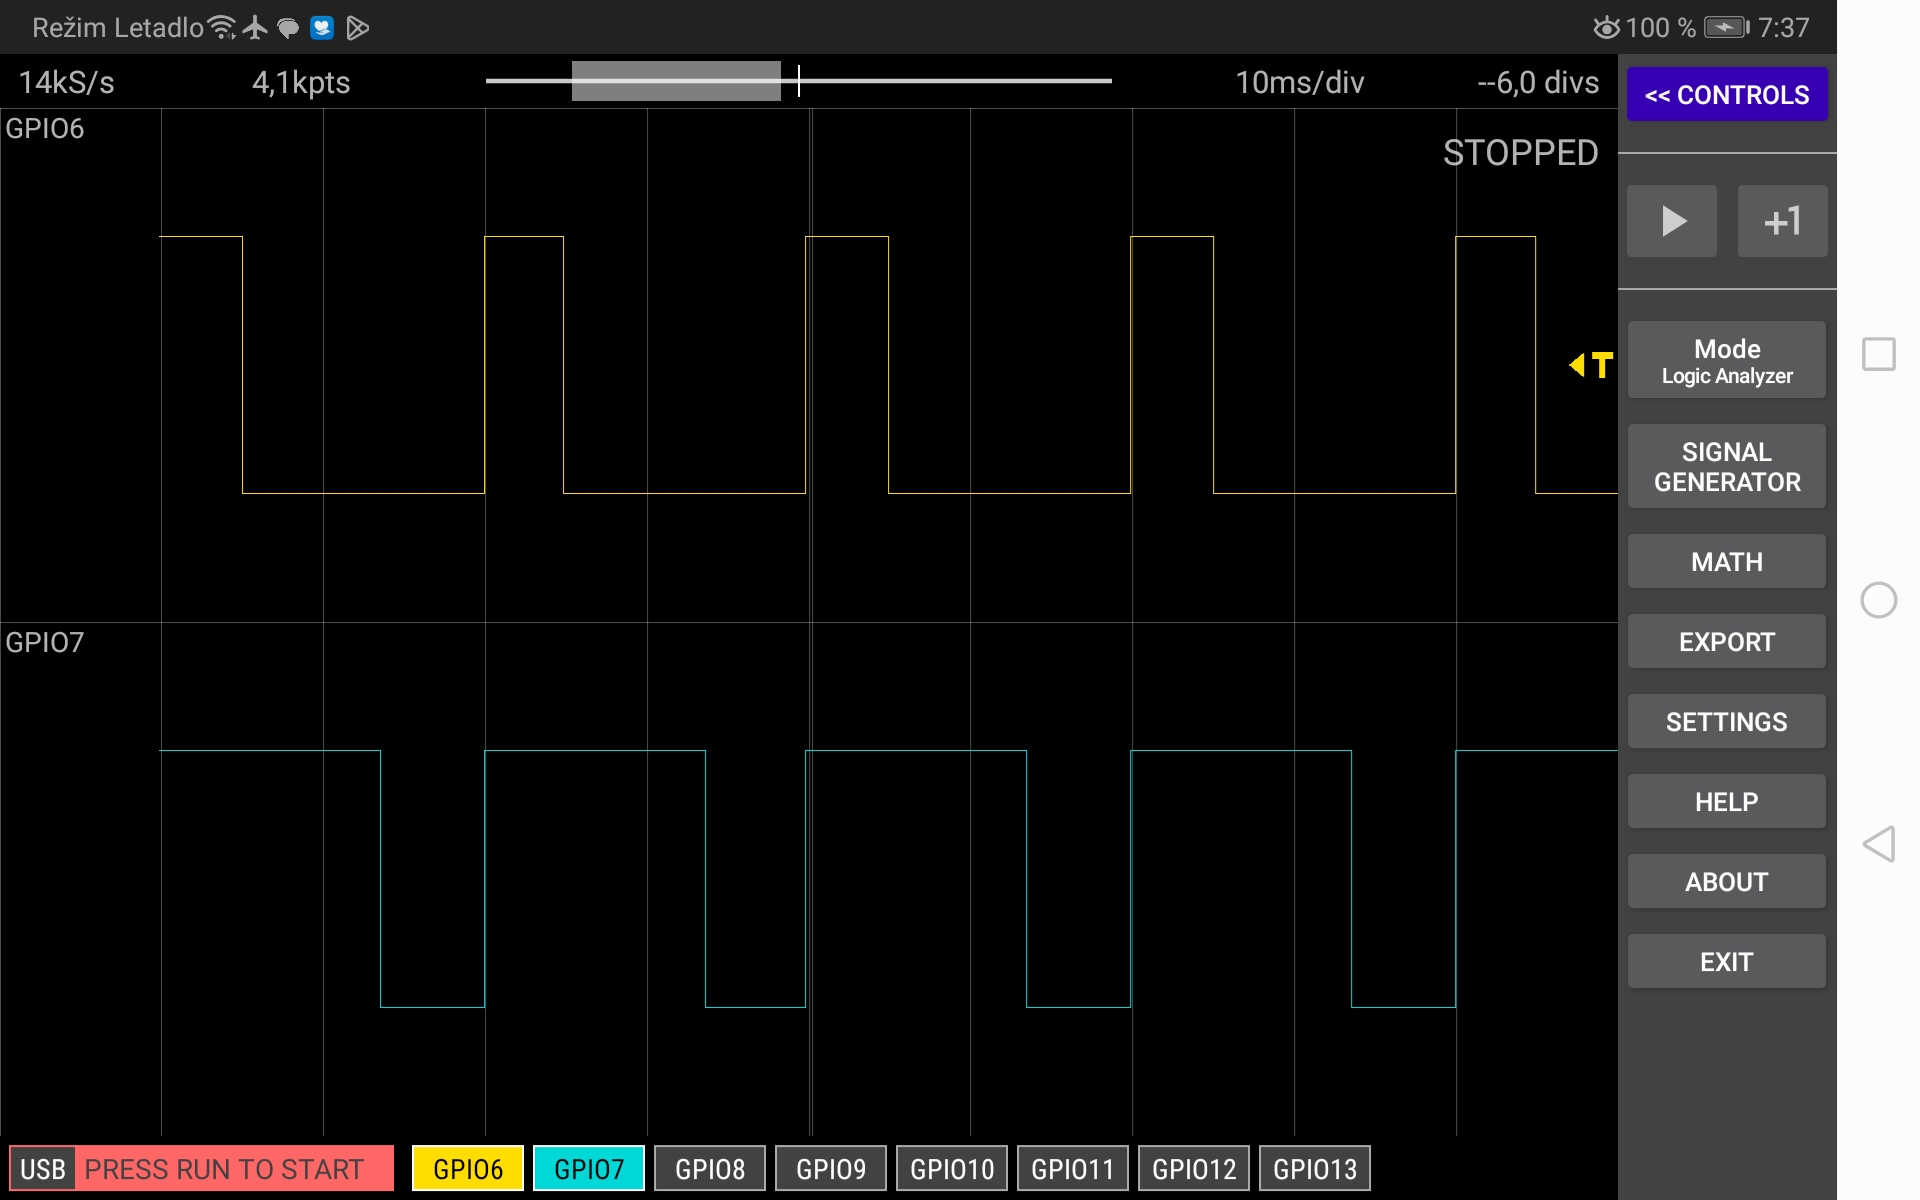Tap the Android back navigation button
The width and height of the screenshot is (1920, 1200).
pyautogui.click(x=1881, y=845)
